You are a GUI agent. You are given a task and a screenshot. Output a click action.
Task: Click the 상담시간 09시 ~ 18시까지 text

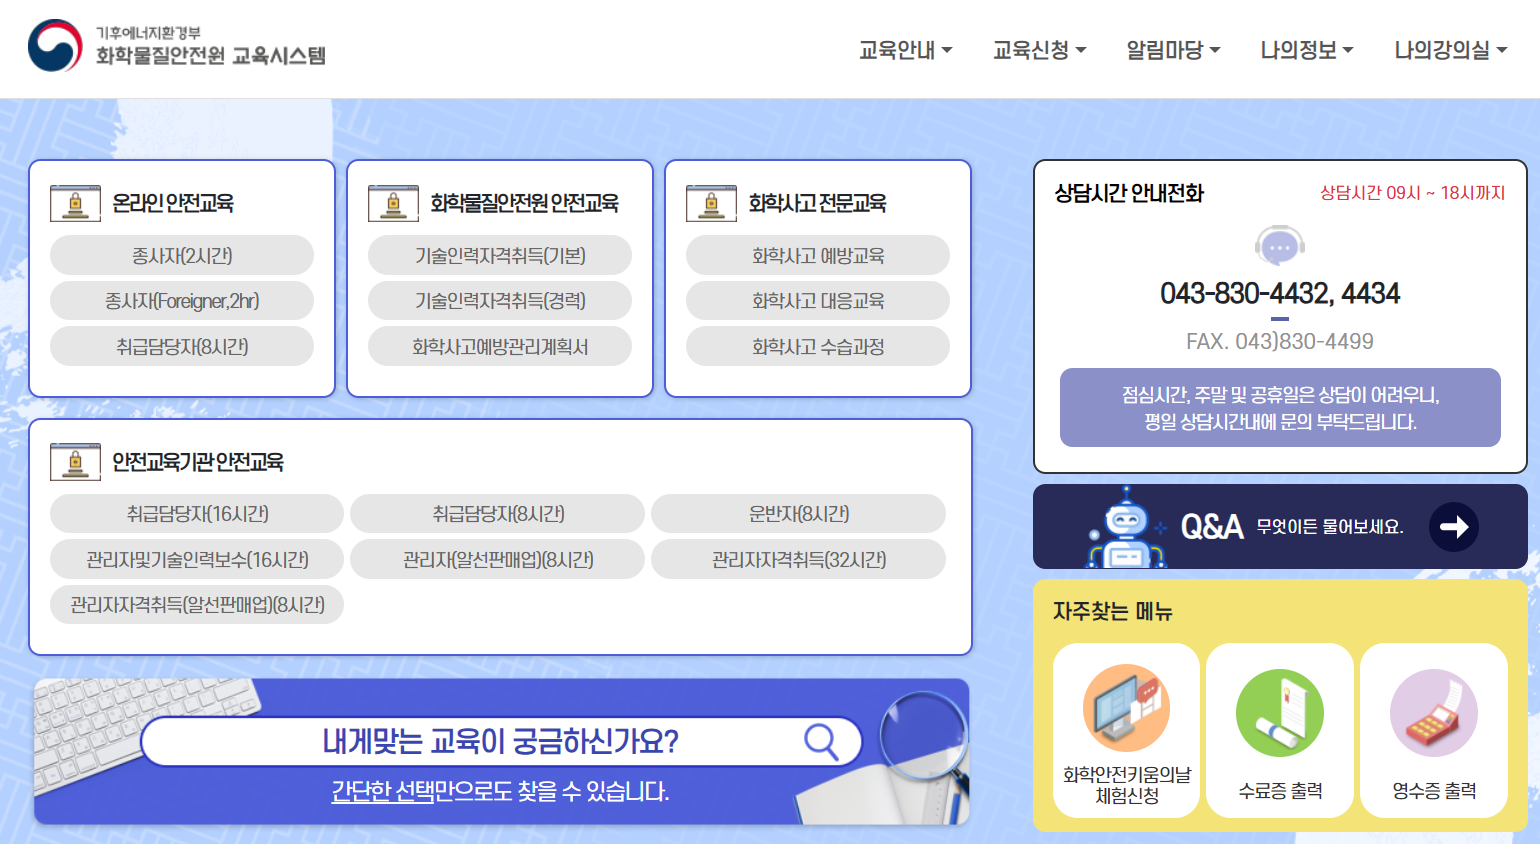click(1413, 193)
